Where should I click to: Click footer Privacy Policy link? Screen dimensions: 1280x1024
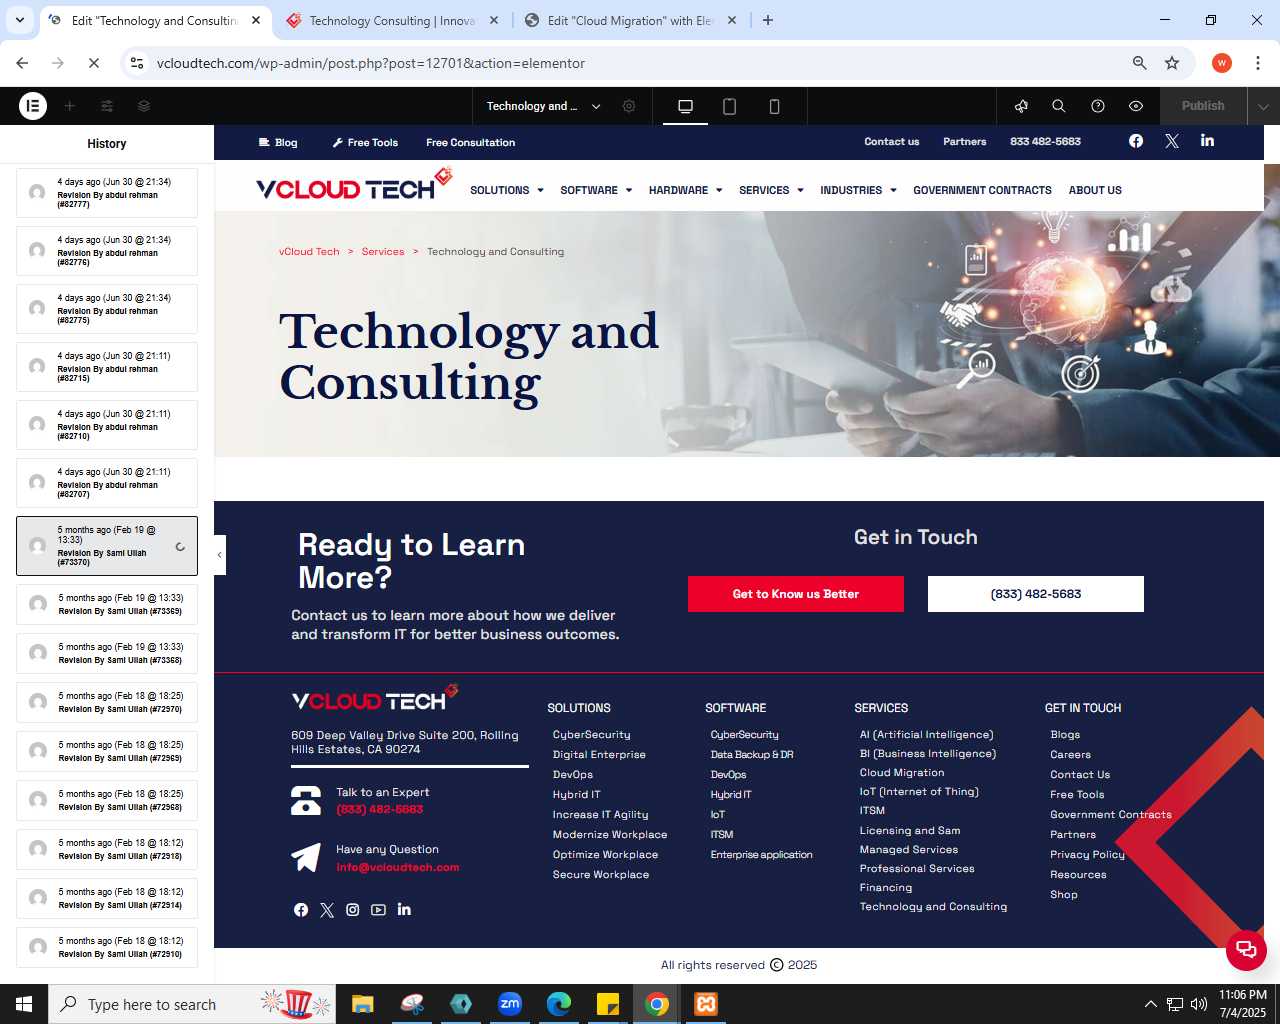click(1087, 855)
